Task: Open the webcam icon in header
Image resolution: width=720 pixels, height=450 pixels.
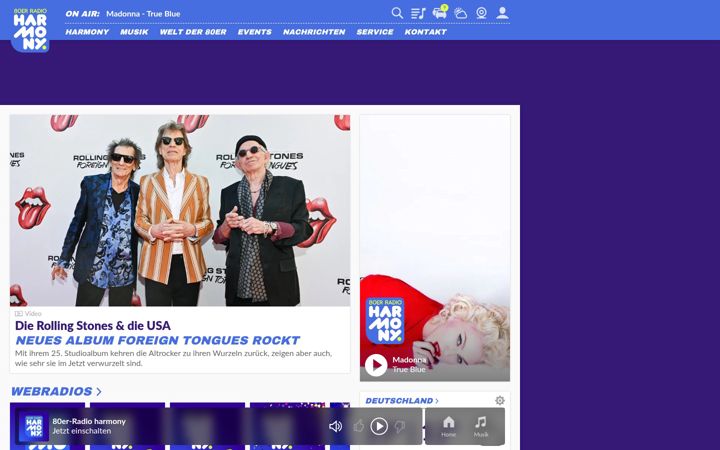Action: click(x=481, y=13)
